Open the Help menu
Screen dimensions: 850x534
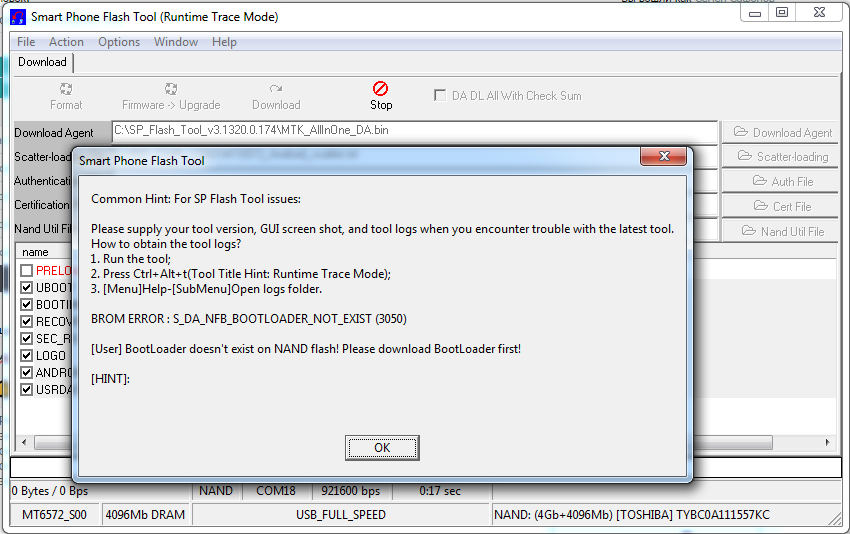tap(224, 42)
